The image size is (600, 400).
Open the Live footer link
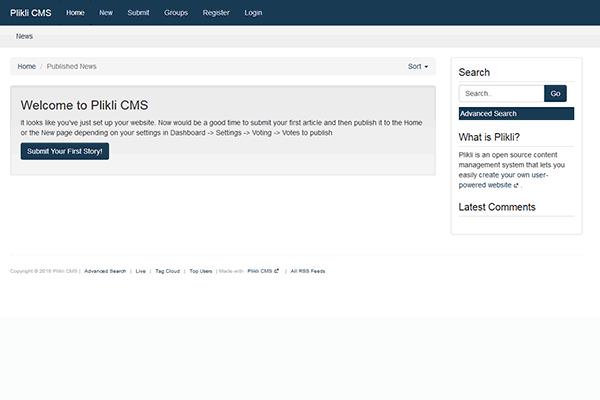pos(140,271)
